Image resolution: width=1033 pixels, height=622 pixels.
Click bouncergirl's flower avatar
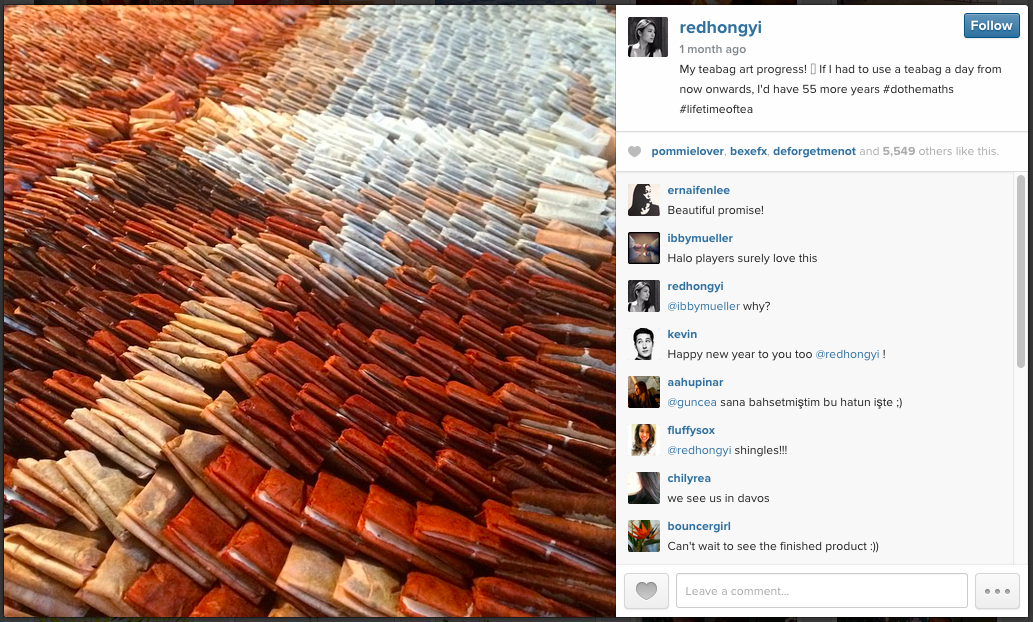(644, 536)
